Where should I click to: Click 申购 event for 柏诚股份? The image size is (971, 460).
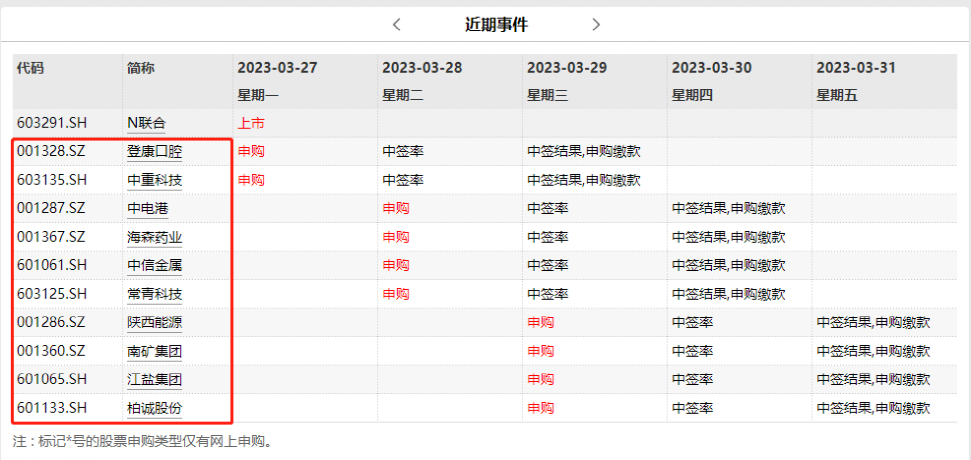tap(541, 408)
